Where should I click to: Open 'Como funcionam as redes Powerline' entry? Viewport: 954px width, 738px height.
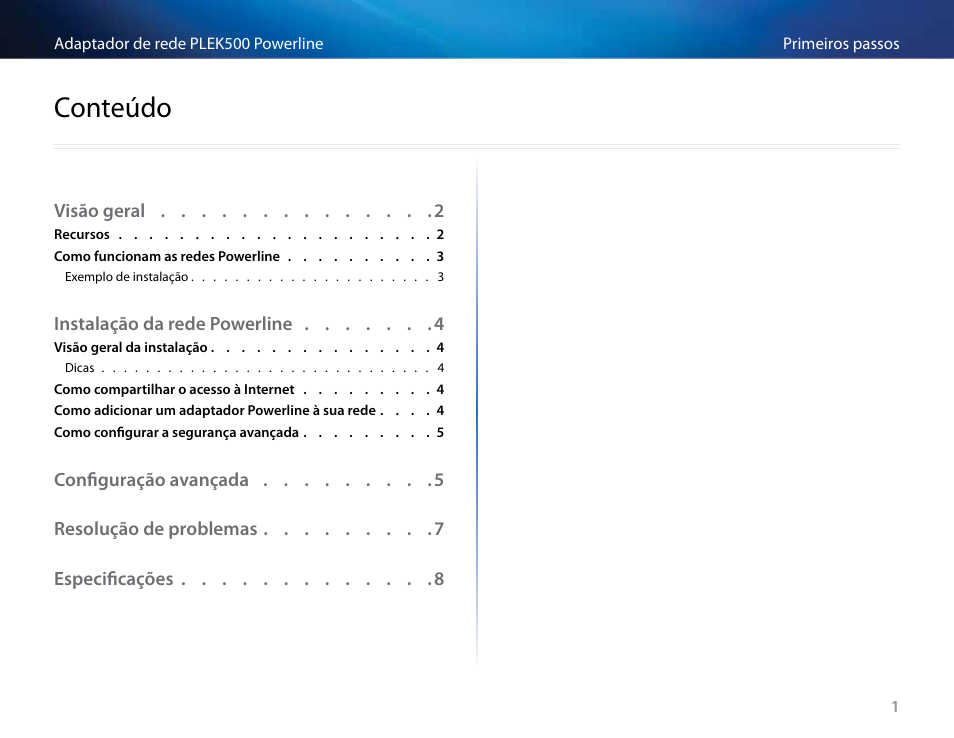249,256
